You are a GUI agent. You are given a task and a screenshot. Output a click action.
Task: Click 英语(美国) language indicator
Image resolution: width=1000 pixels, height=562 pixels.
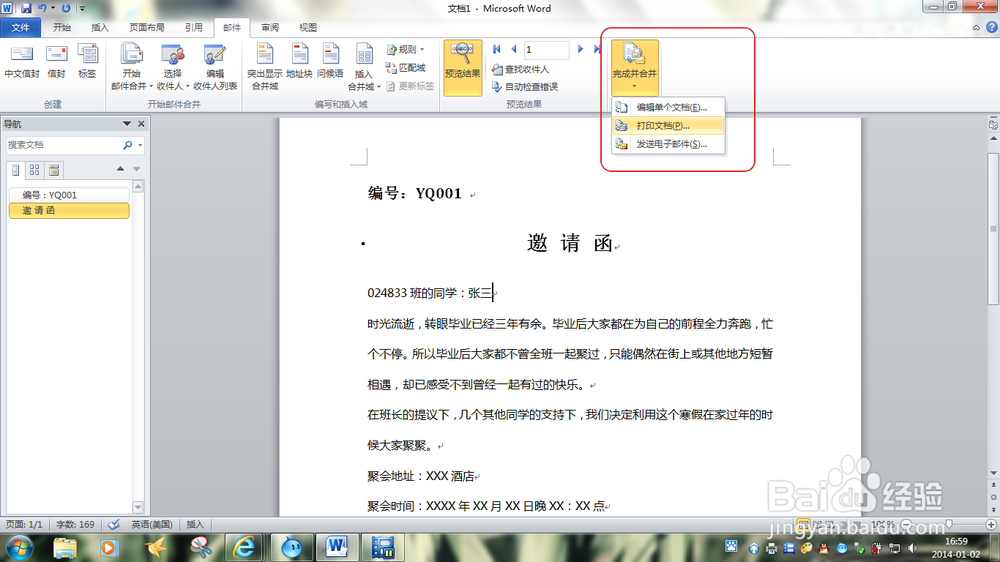pyautogui.click(x=152, y=524)
